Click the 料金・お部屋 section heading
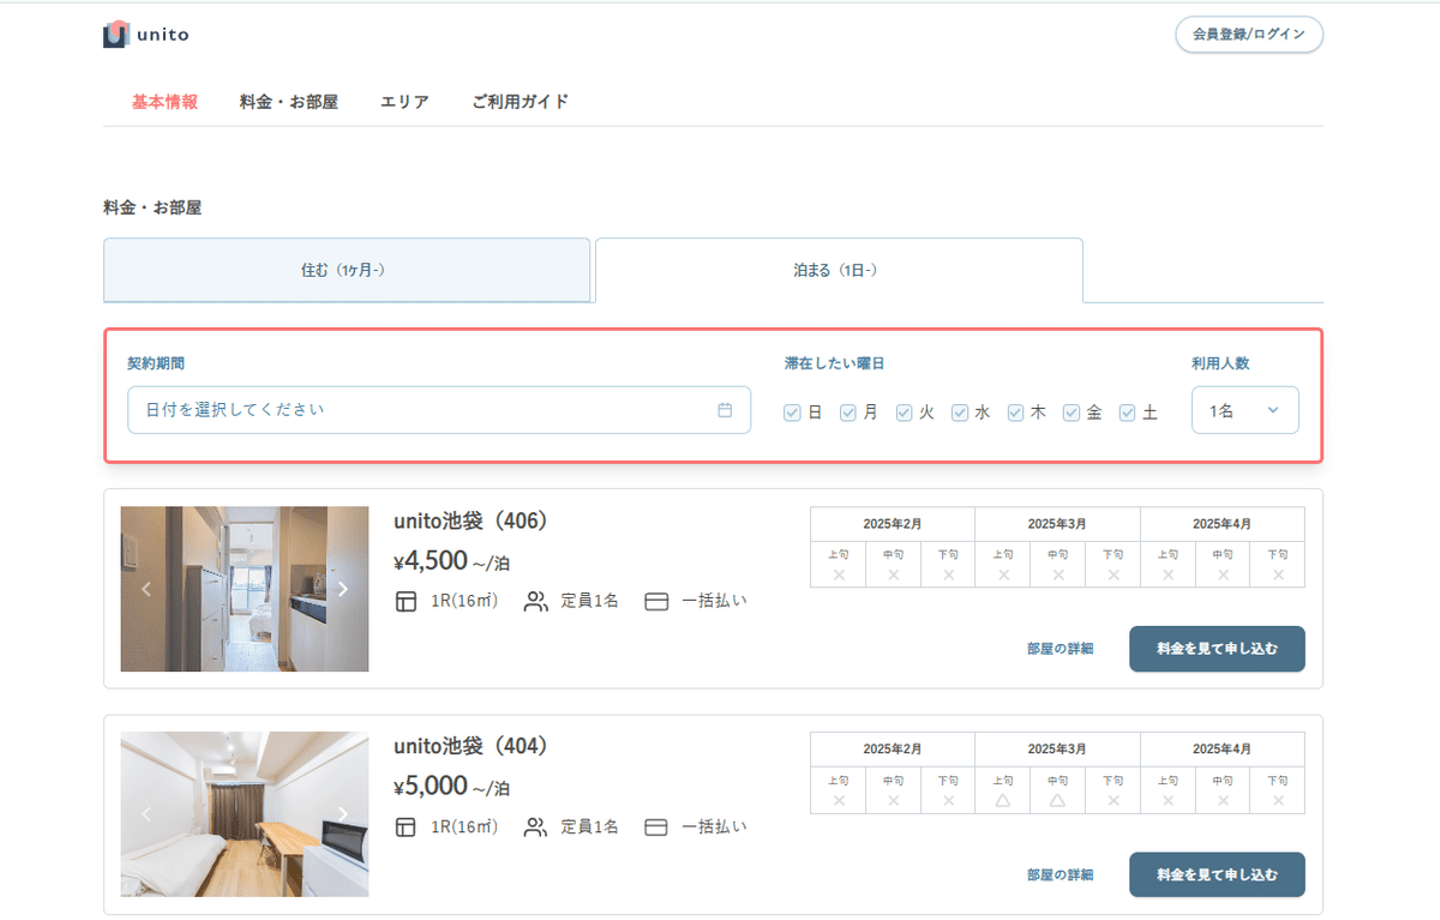 click(x=152, y=208)
